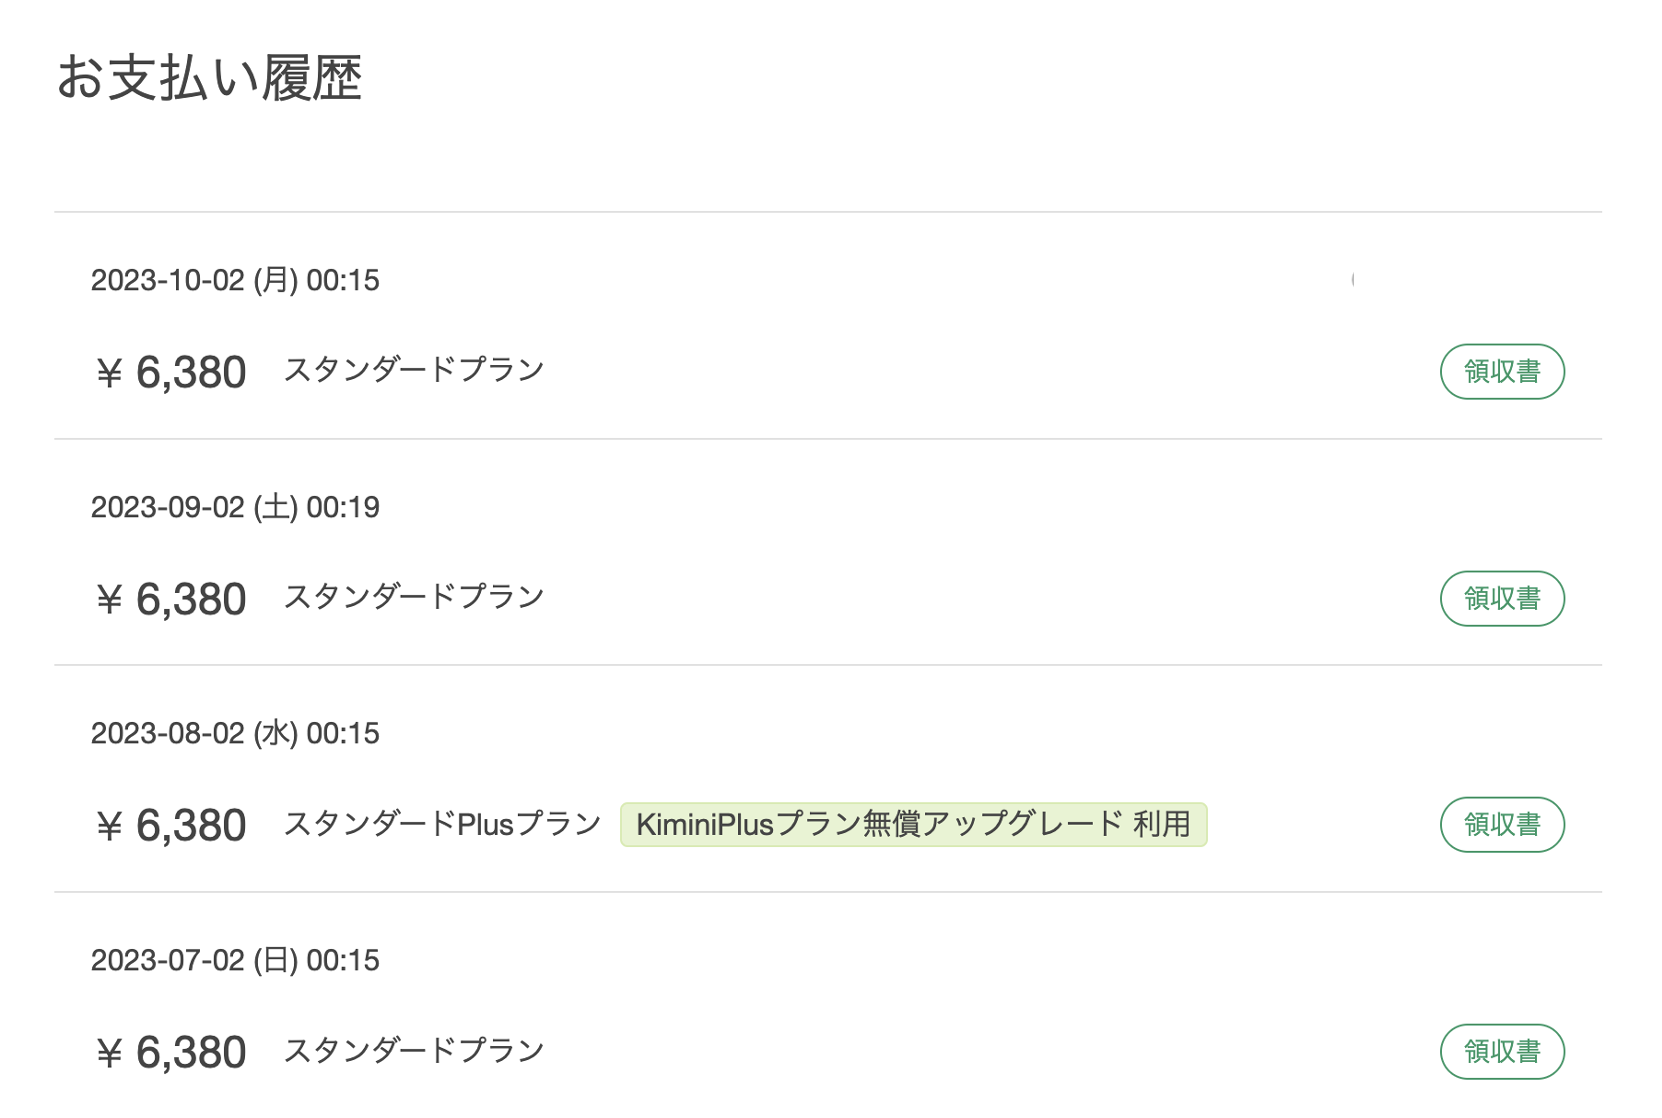Click the ¥6,380 amount in the August entry

click(x=171, y=825)
